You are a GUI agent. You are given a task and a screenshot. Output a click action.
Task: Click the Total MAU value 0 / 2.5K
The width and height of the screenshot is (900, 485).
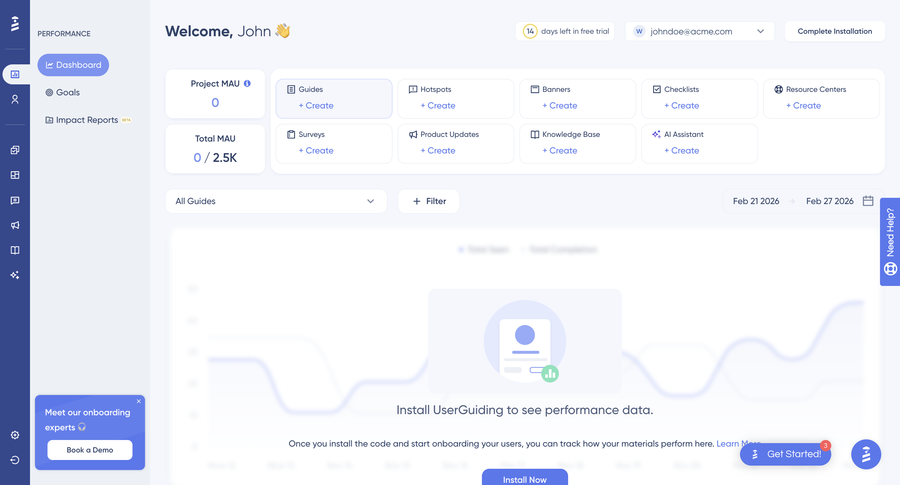pos(215,158)
